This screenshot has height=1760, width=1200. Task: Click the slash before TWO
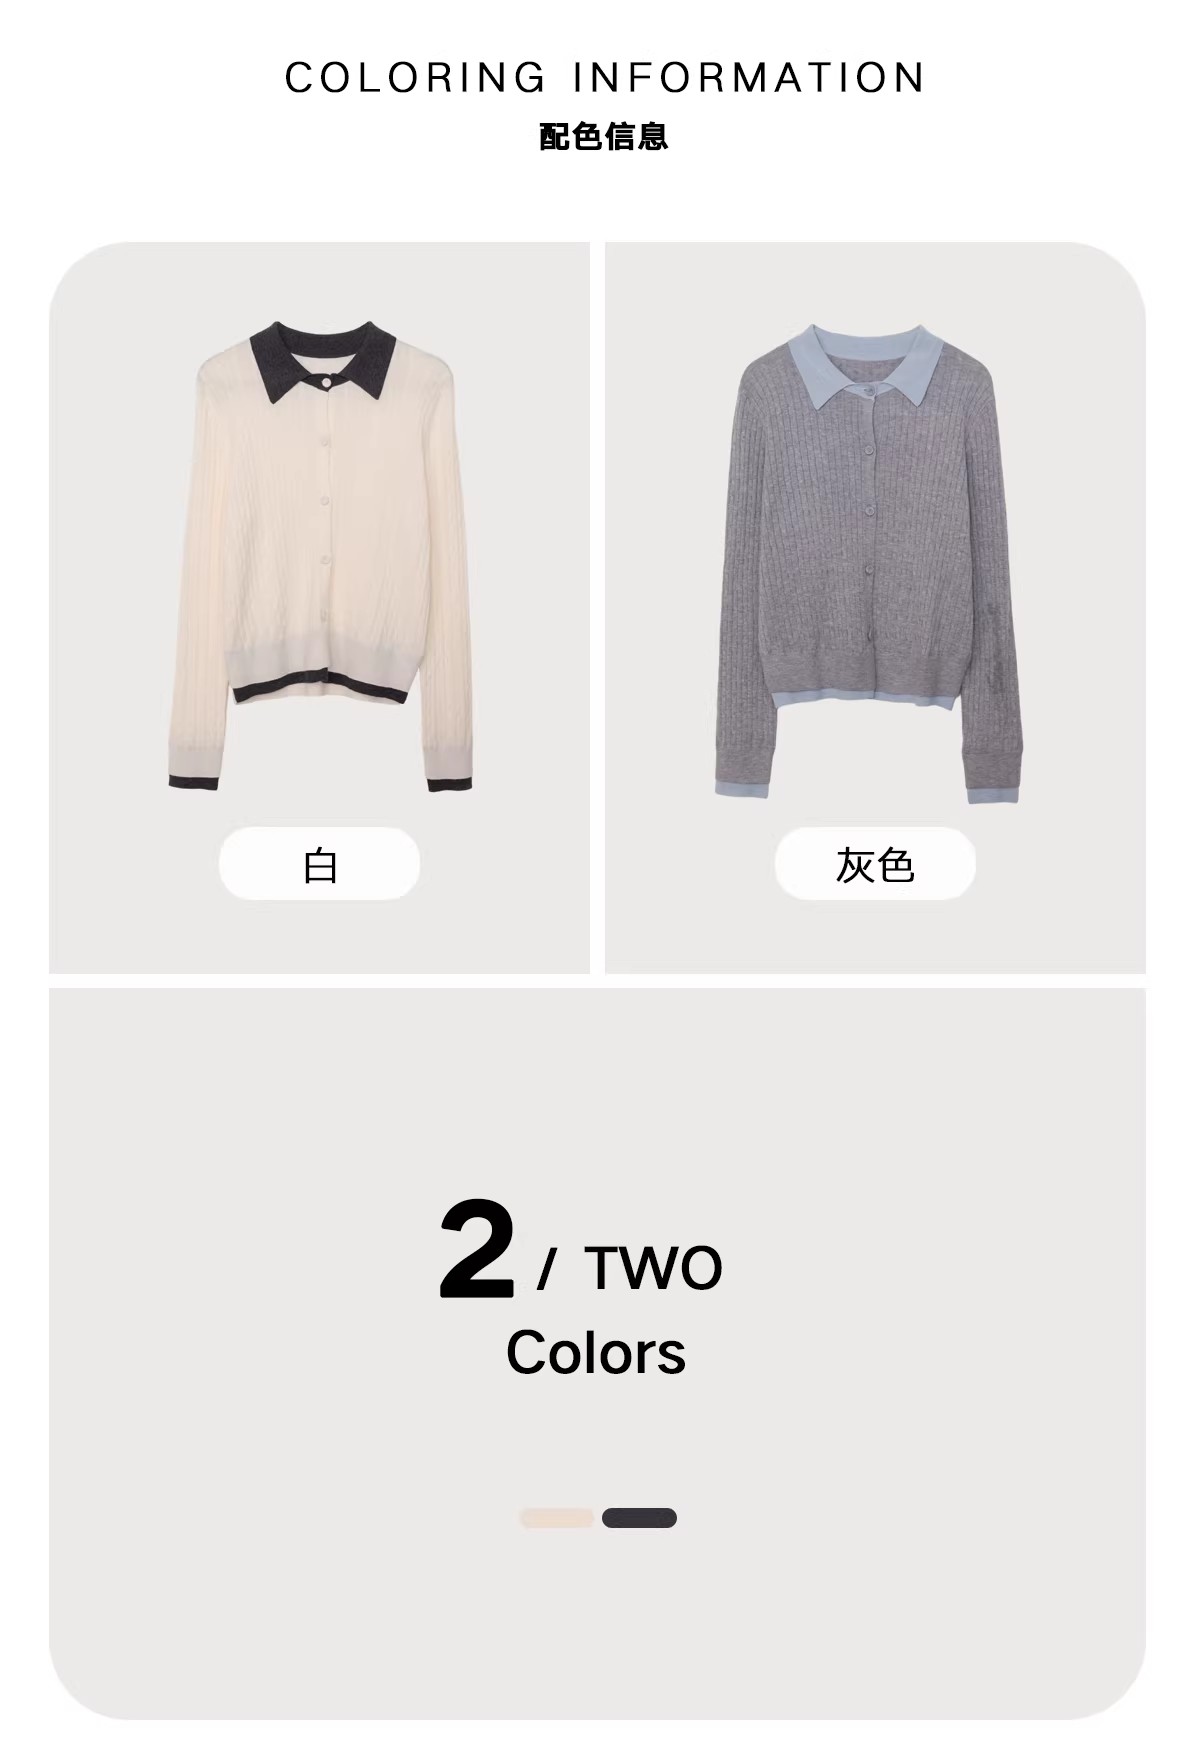click(546, 1269)
